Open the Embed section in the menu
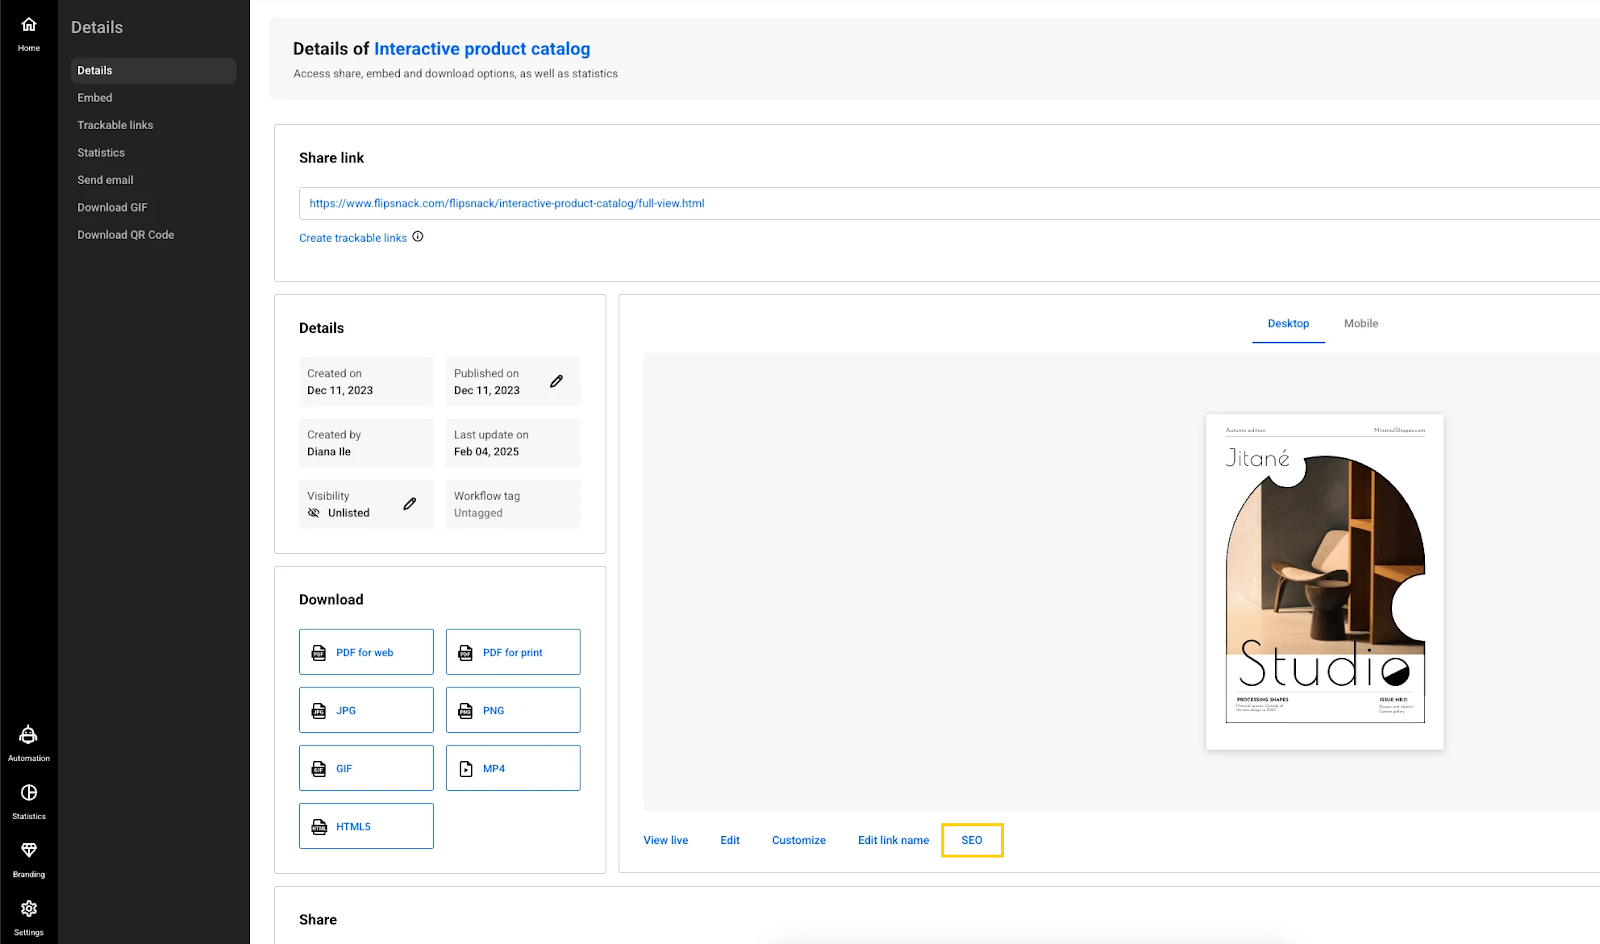 pyautogui.click(x=94, y=97)
